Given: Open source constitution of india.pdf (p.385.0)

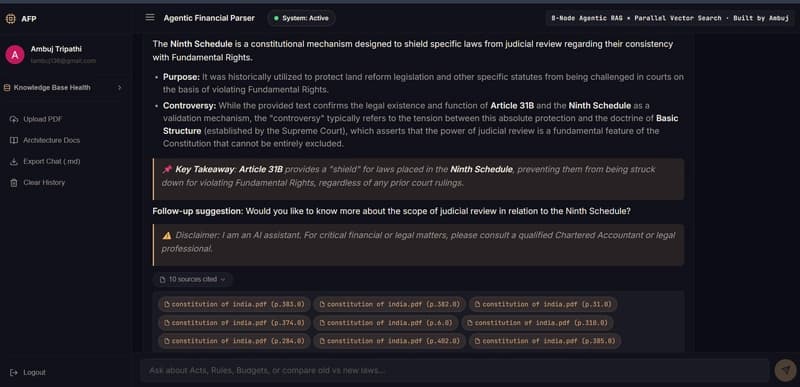Looking at the screenshot, I should (x=545, y=341).
